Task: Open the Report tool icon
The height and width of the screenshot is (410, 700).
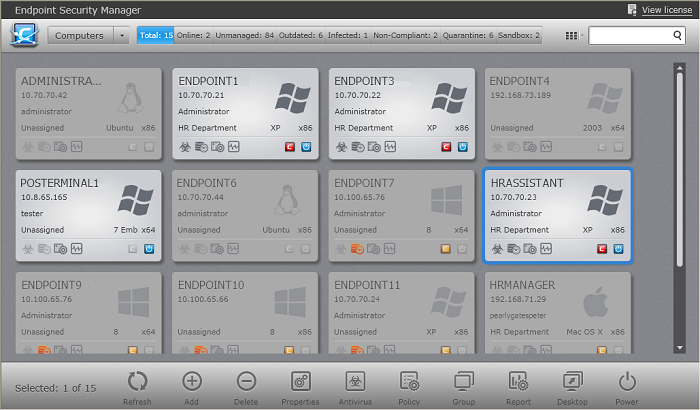Action: [518, 382]
